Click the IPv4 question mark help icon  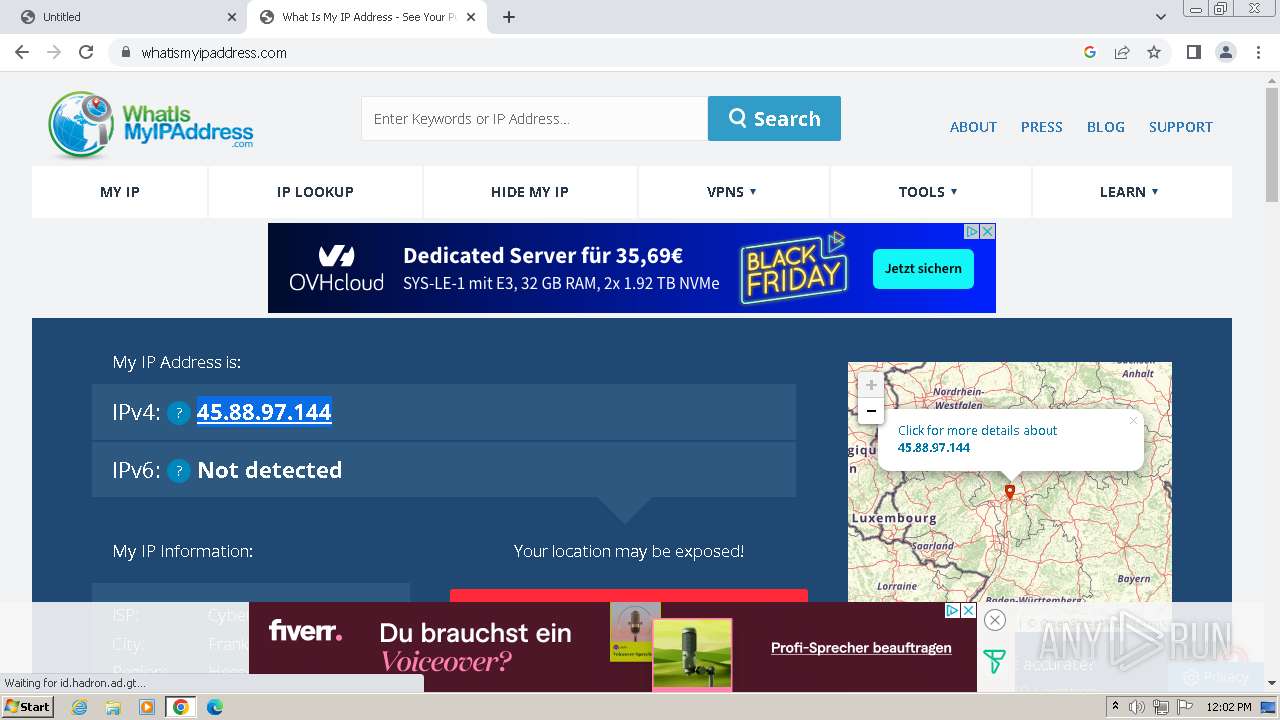(179, 413)
